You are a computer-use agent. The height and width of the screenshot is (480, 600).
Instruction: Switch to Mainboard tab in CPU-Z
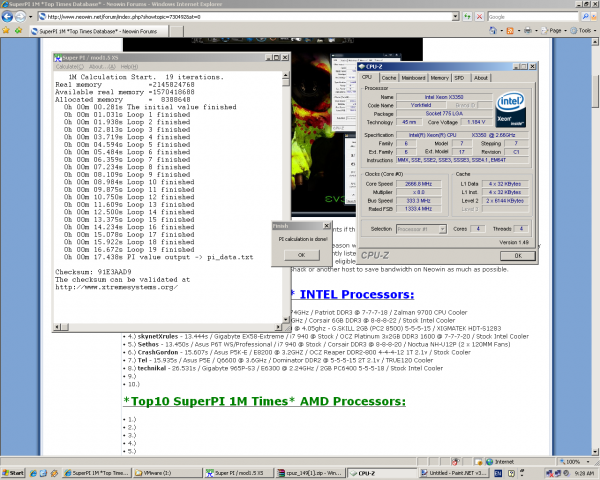413,78
